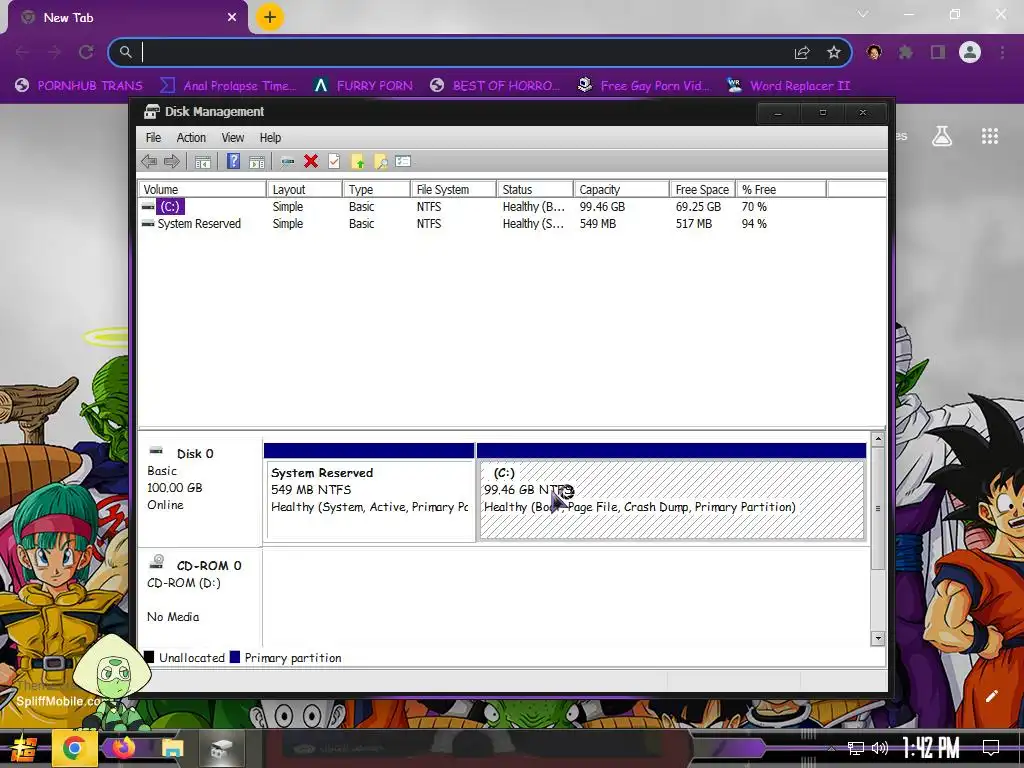Open the Start menu button

23,748
